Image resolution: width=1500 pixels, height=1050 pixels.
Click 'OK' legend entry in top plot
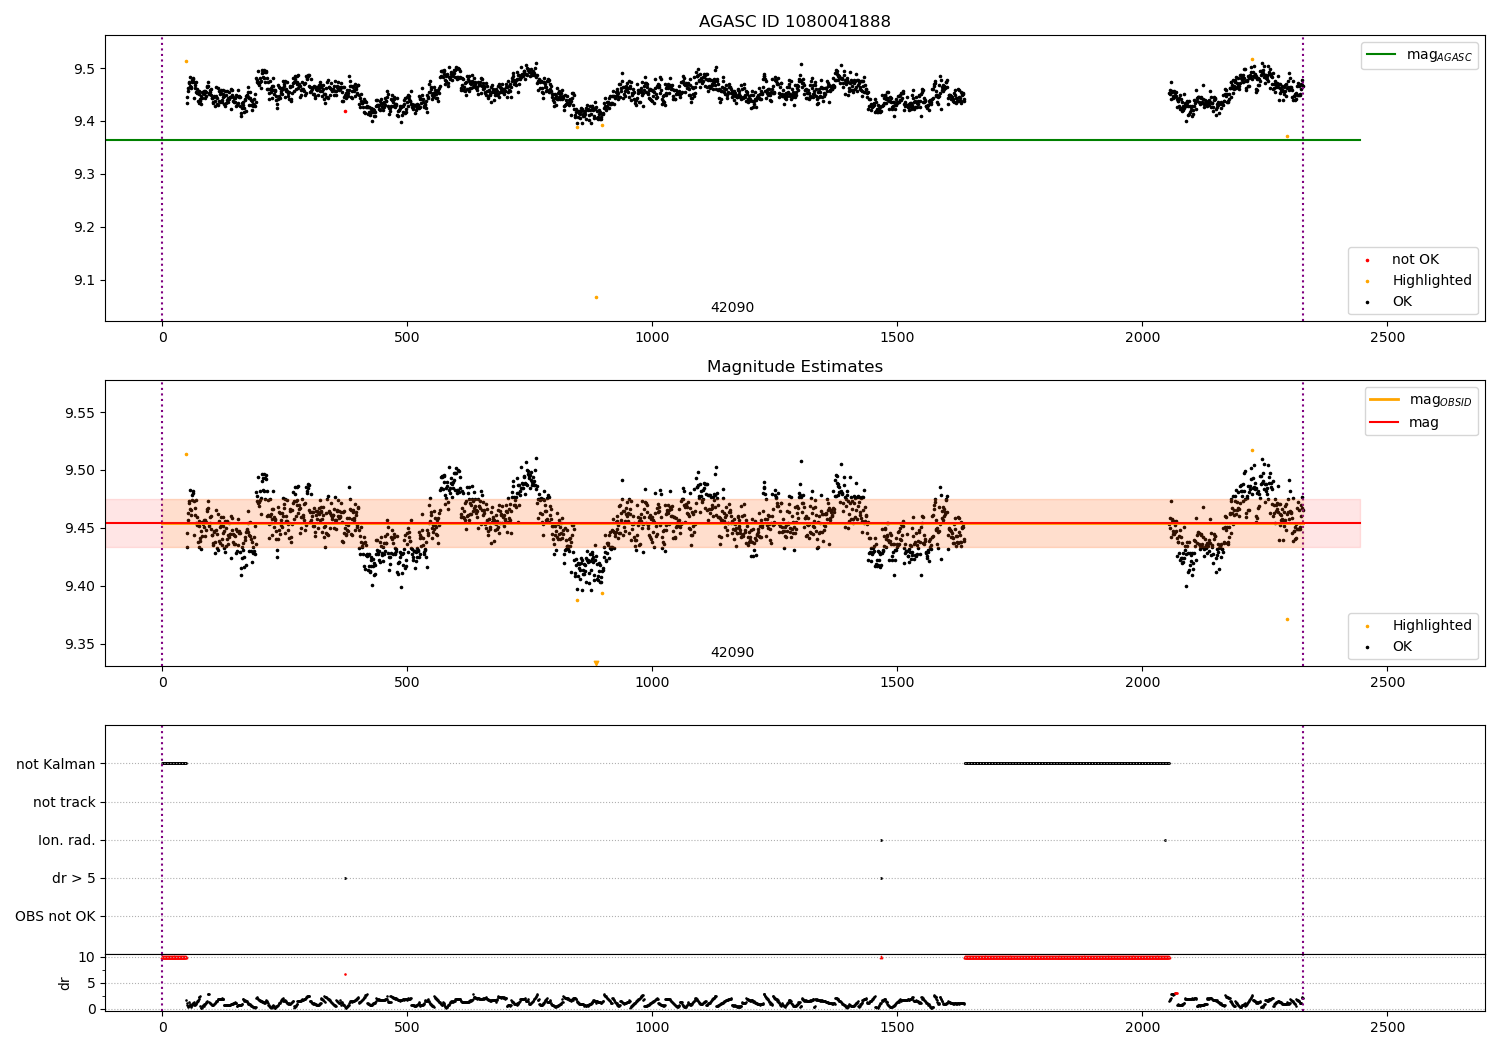click(x=1402, y=302)
